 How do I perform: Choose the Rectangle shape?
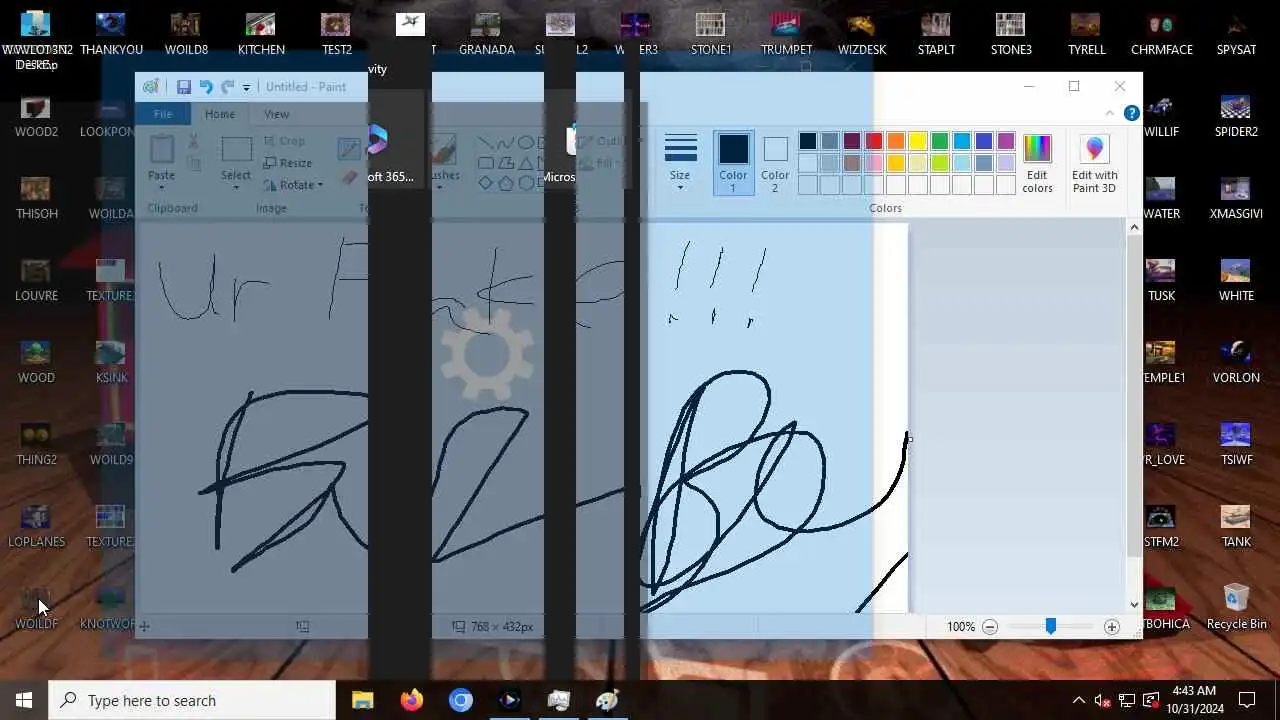[485, 163]
